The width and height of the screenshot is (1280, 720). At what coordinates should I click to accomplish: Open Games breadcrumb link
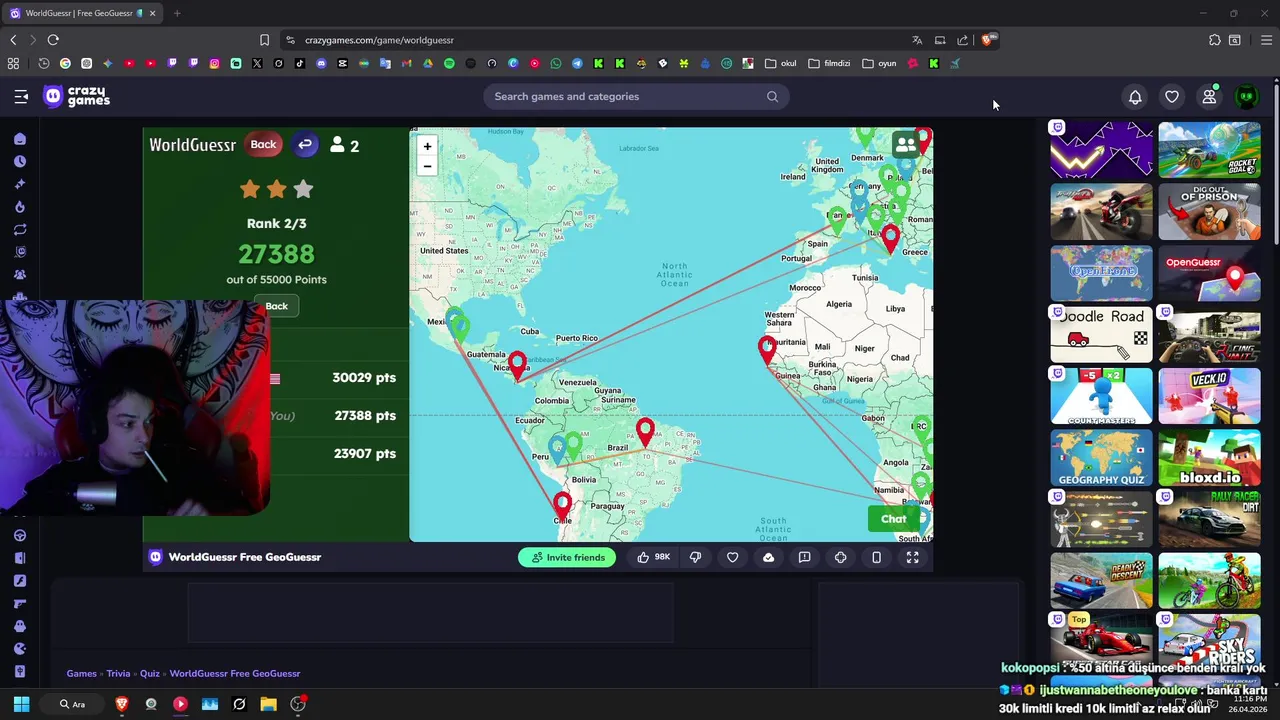coord(82,674)
